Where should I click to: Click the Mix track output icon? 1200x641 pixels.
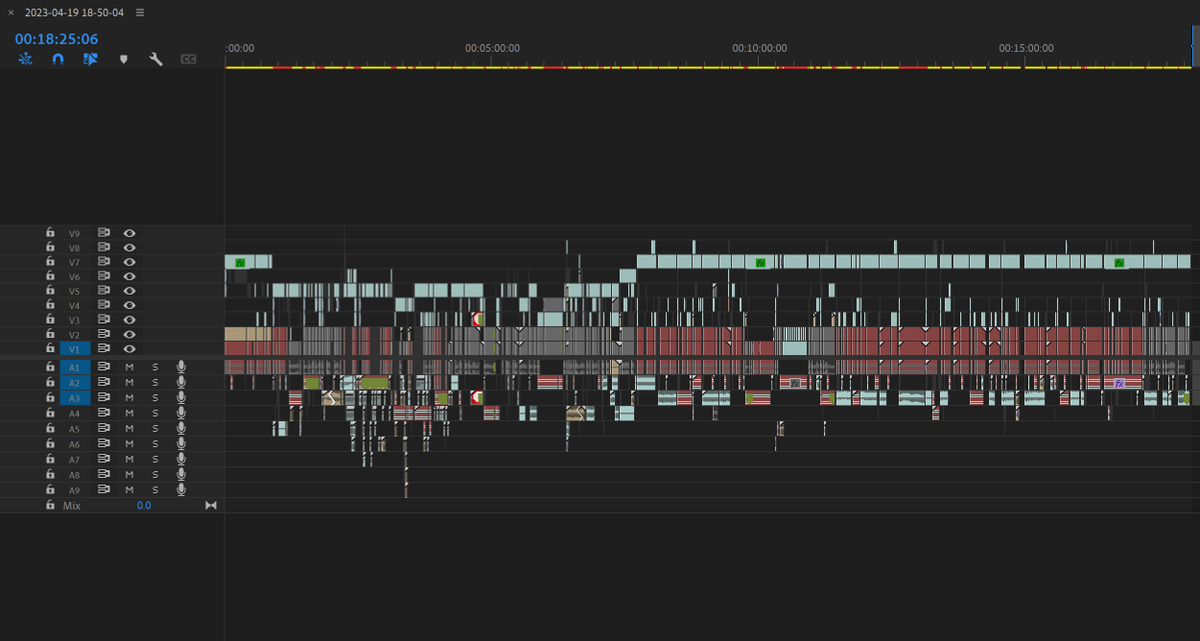click(x=210, y=506)
